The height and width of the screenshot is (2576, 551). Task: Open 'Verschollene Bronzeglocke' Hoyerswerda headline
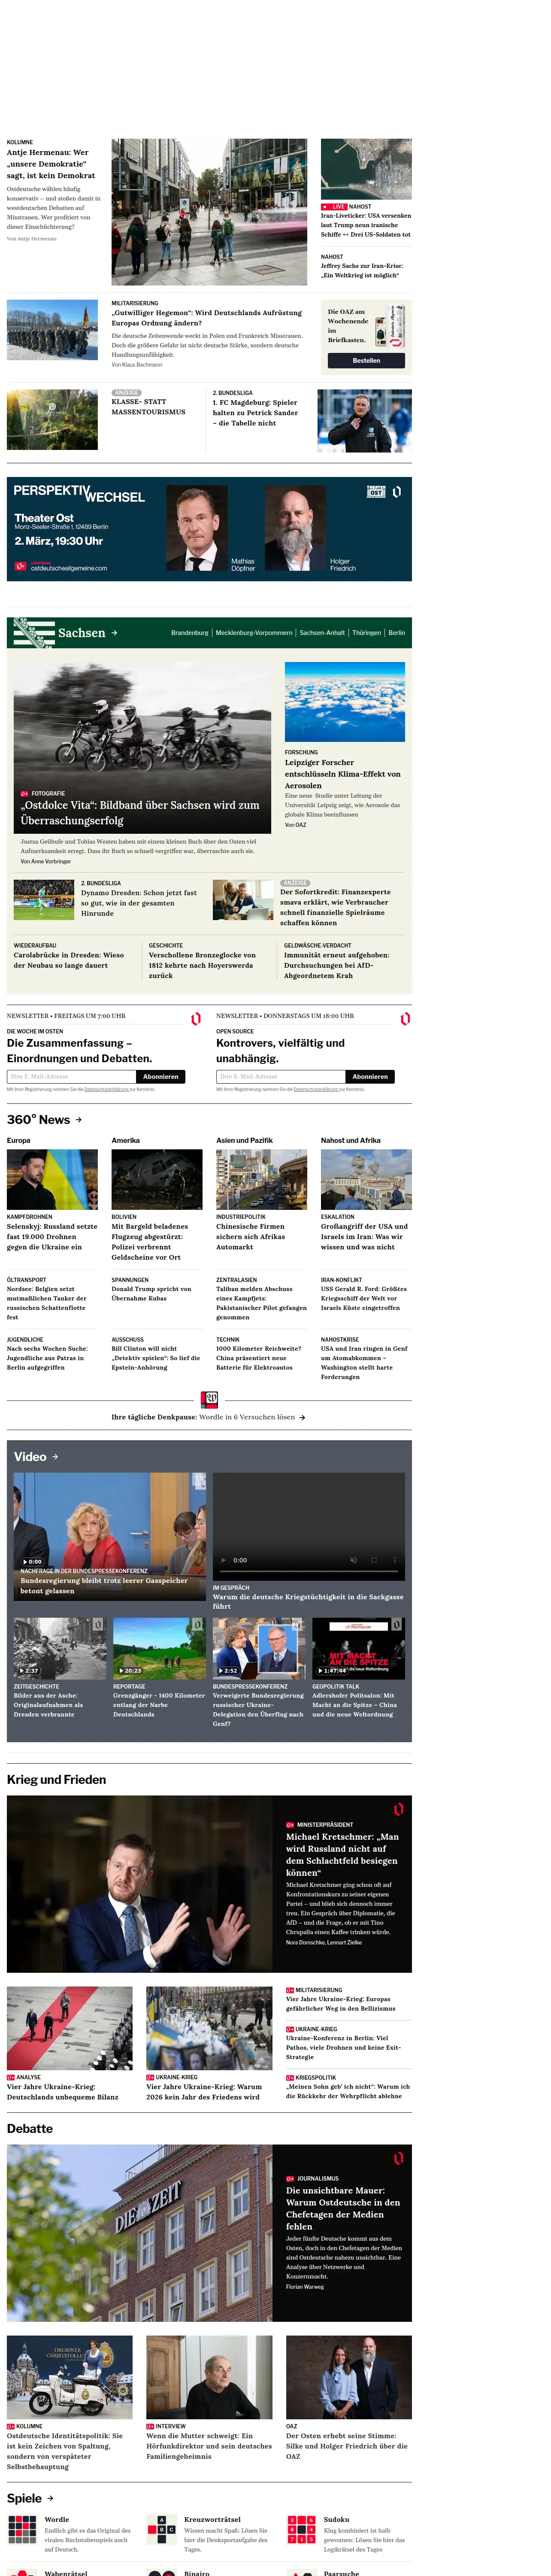coord(202,965)
